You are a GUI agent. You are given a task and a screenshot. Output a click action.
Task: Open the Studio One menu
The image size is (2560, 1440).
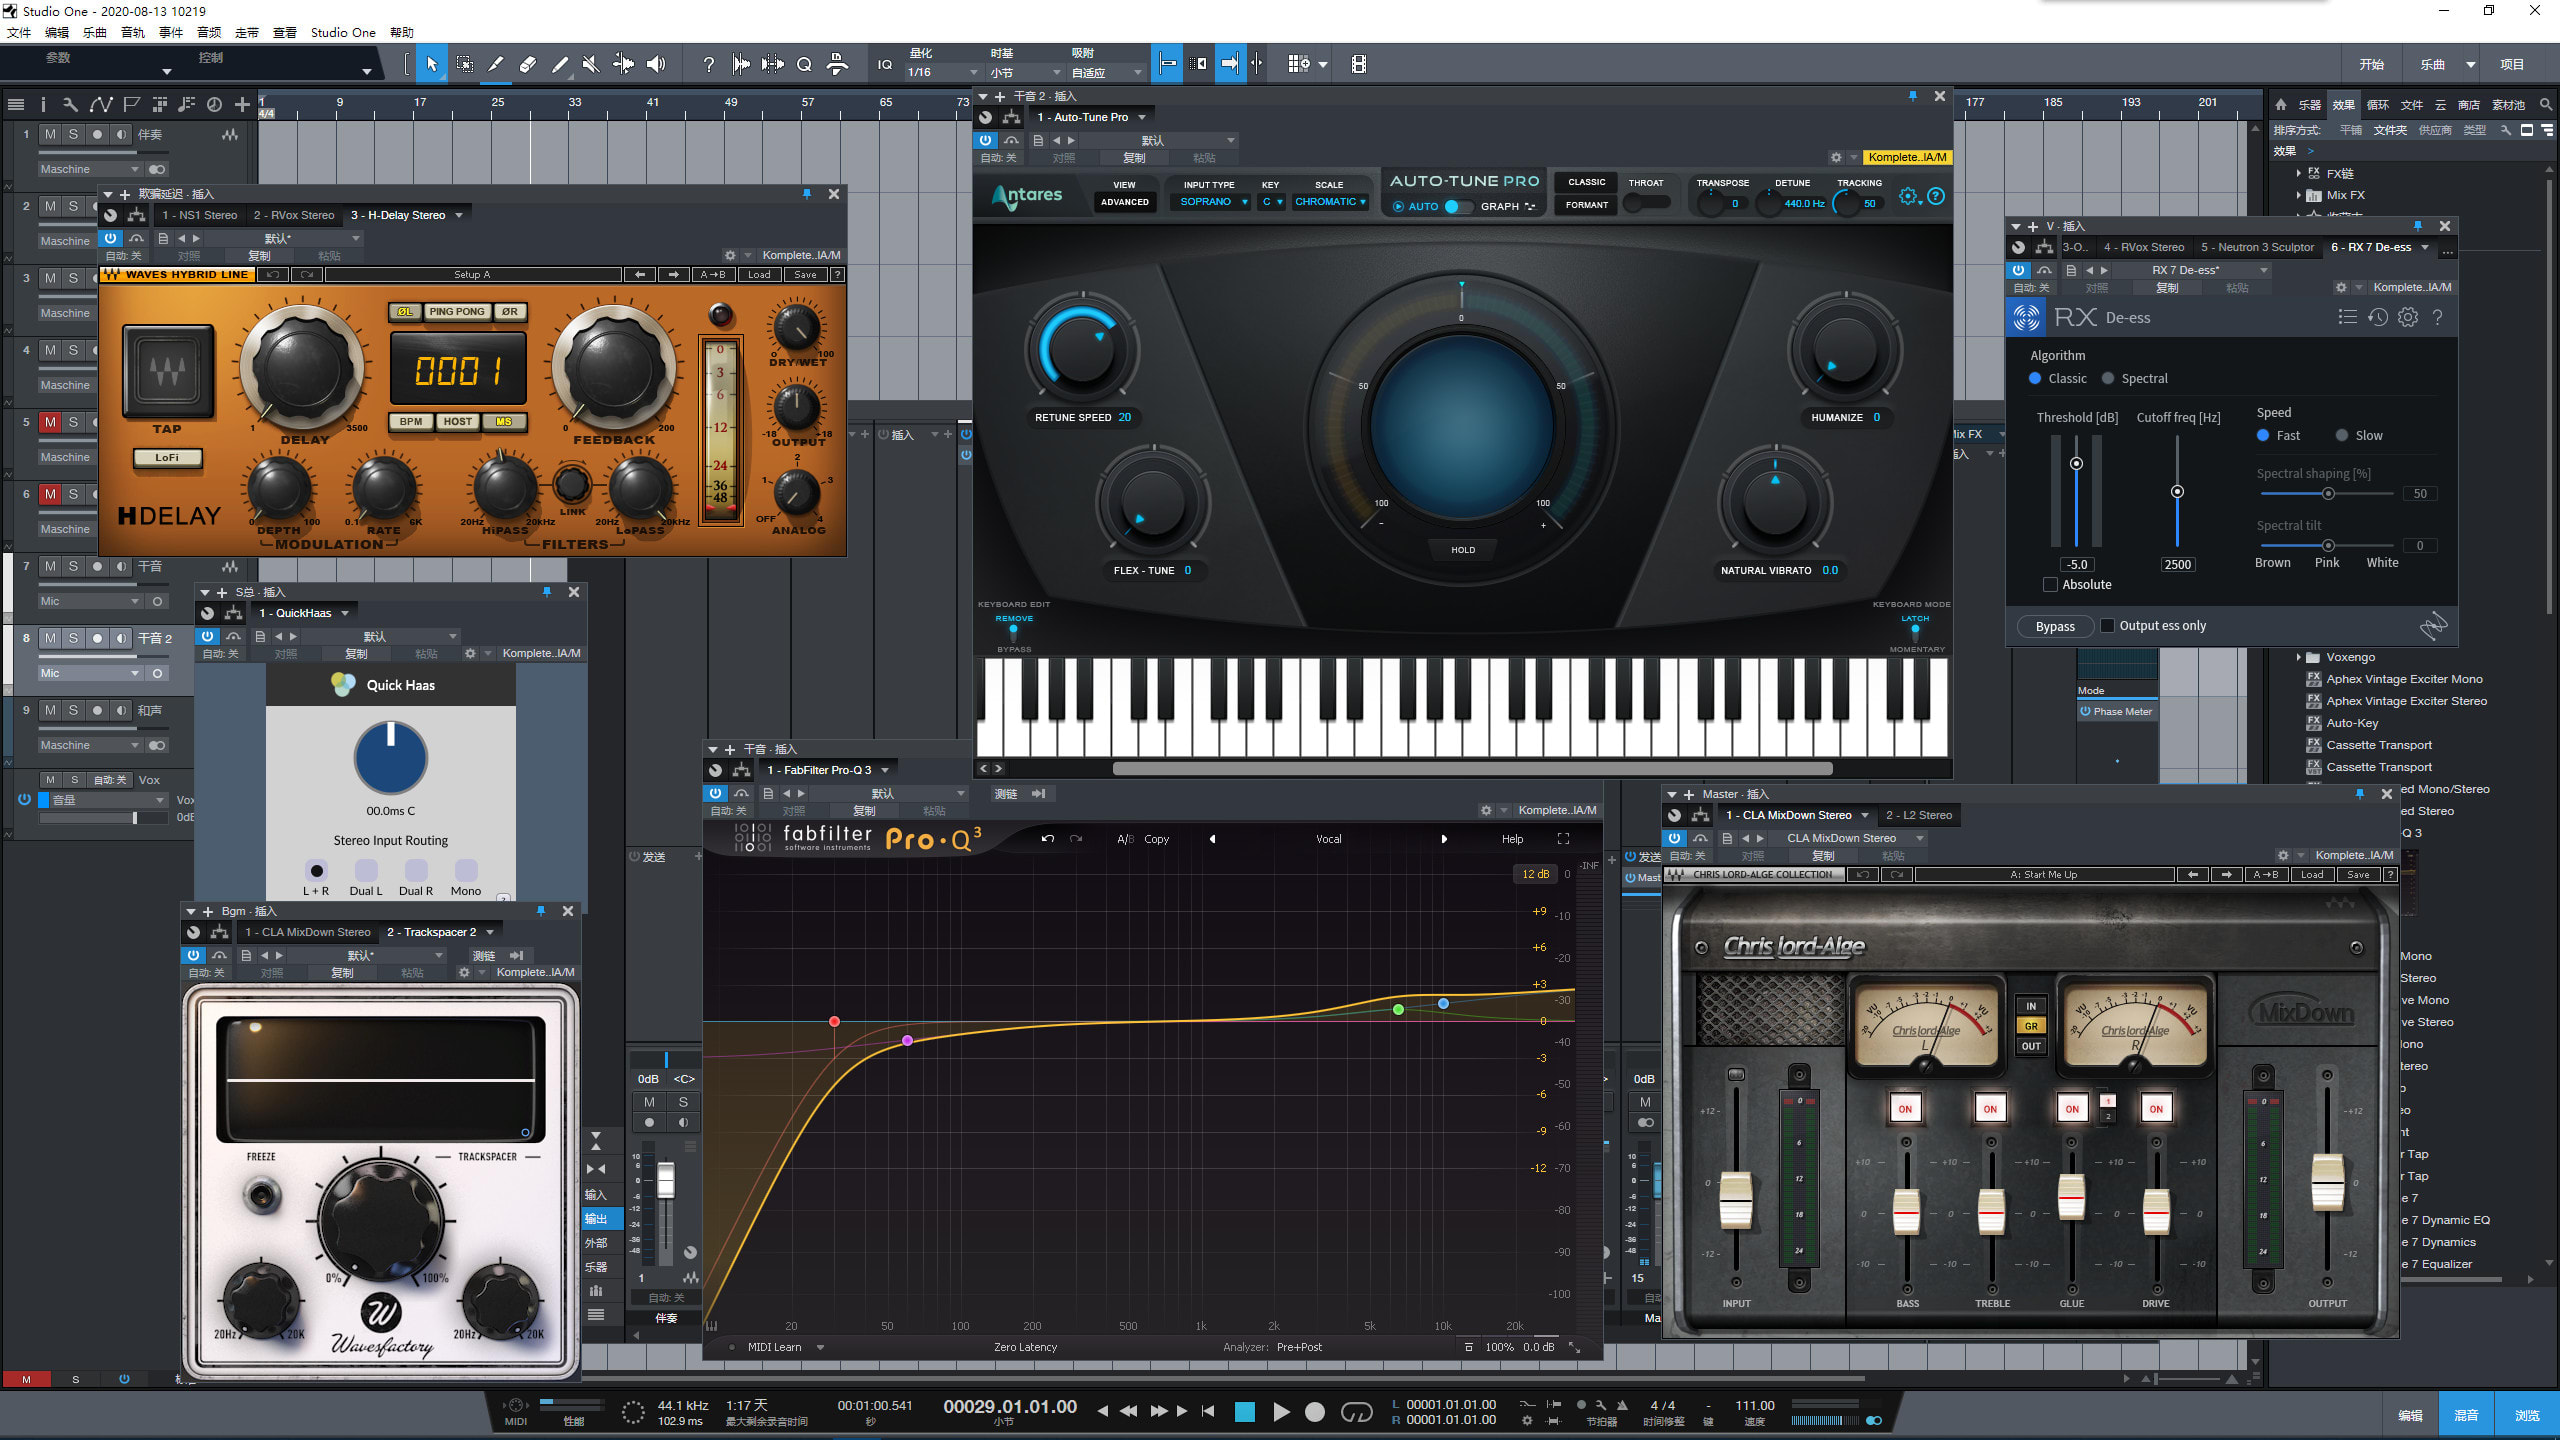click(x=343, y=32)
